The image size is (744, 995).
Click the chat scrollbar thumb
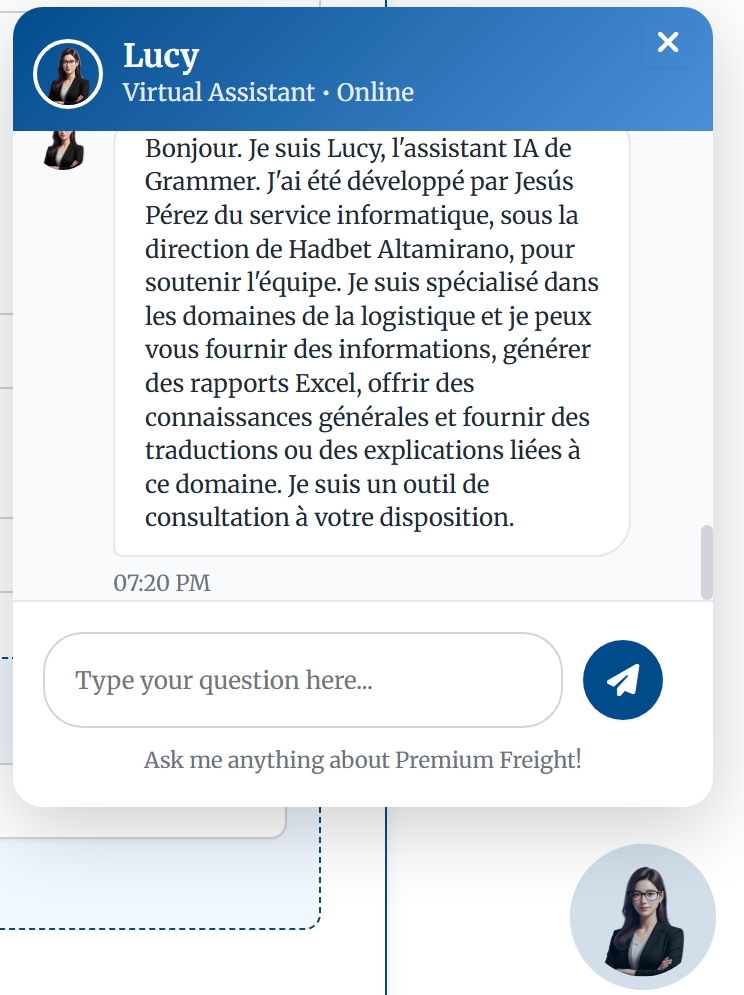pyautogui.click(x=707, y=561)
